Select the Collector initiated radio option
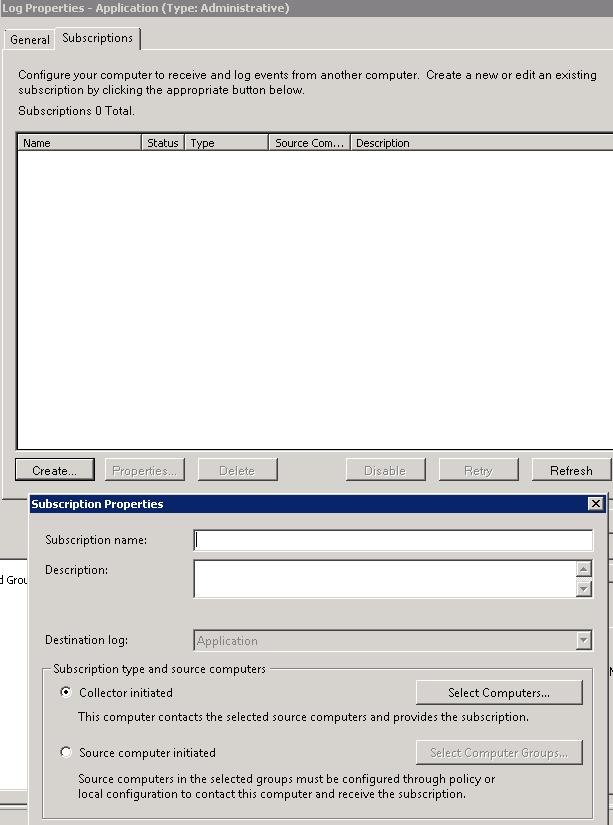Screen dimensions: 613x825 coord(67,692)
